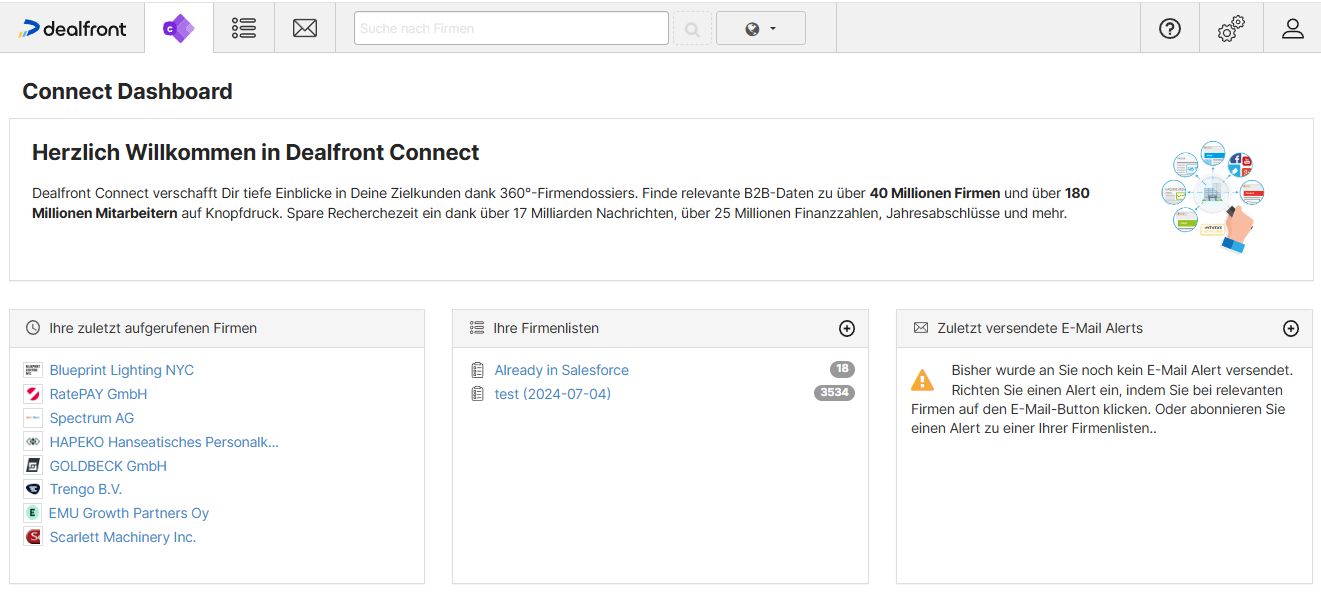The width and height of the screenshot is (1321, 594).
Task: Open the 'test (2024-07-04)' list
Action: click(x=552, y=394)
